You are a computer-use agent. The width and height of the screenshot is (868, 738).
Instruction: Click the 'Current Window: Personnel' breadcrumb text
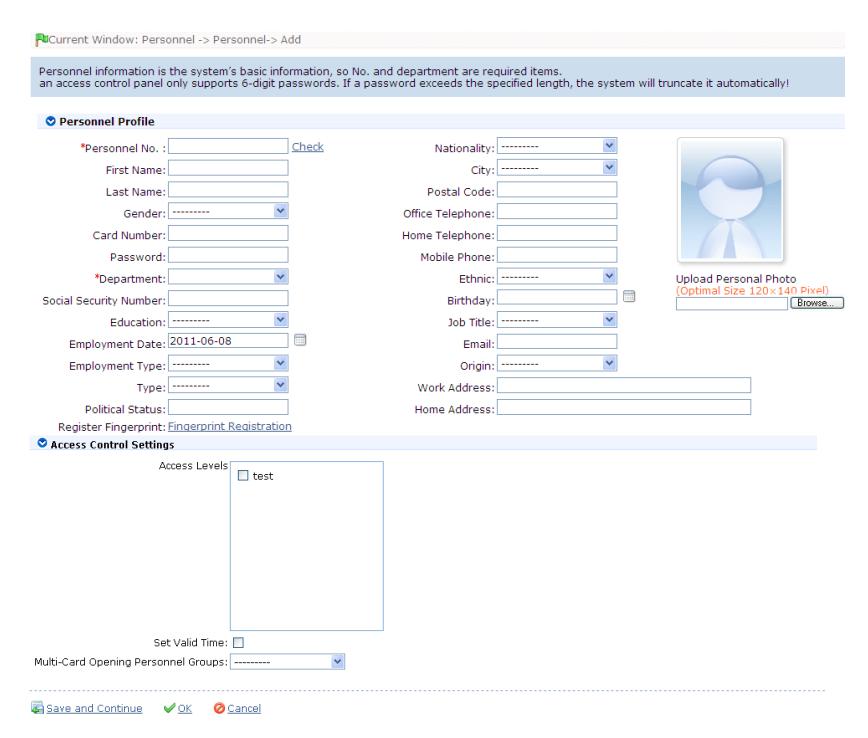[x=122, y=39]
